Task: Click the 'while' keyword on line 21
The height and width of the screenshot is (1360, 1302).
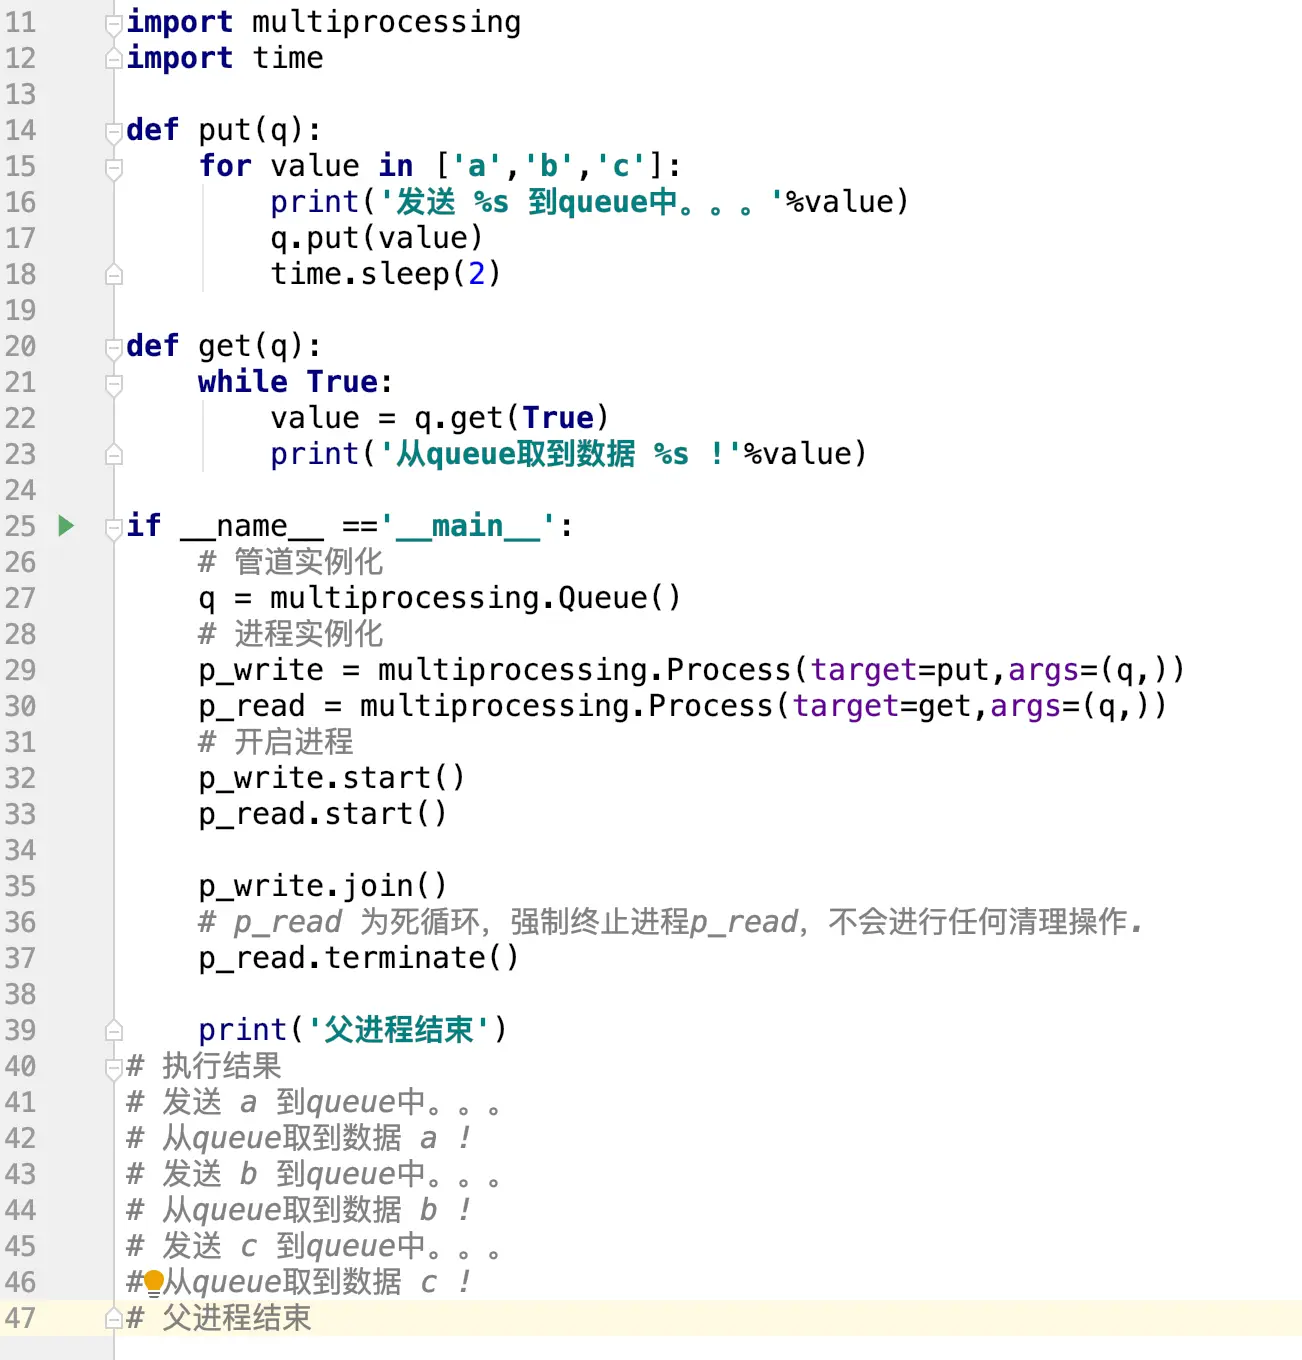Action: (243, 381)
